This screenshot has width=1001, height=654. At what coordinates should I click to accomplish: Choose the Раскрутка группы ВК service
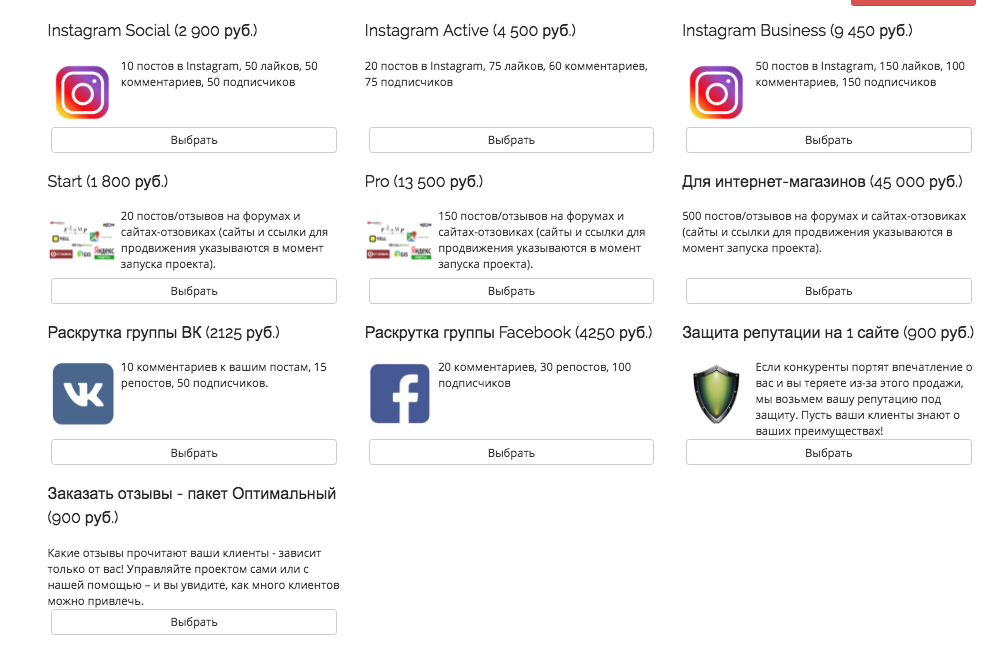point(194,453)
